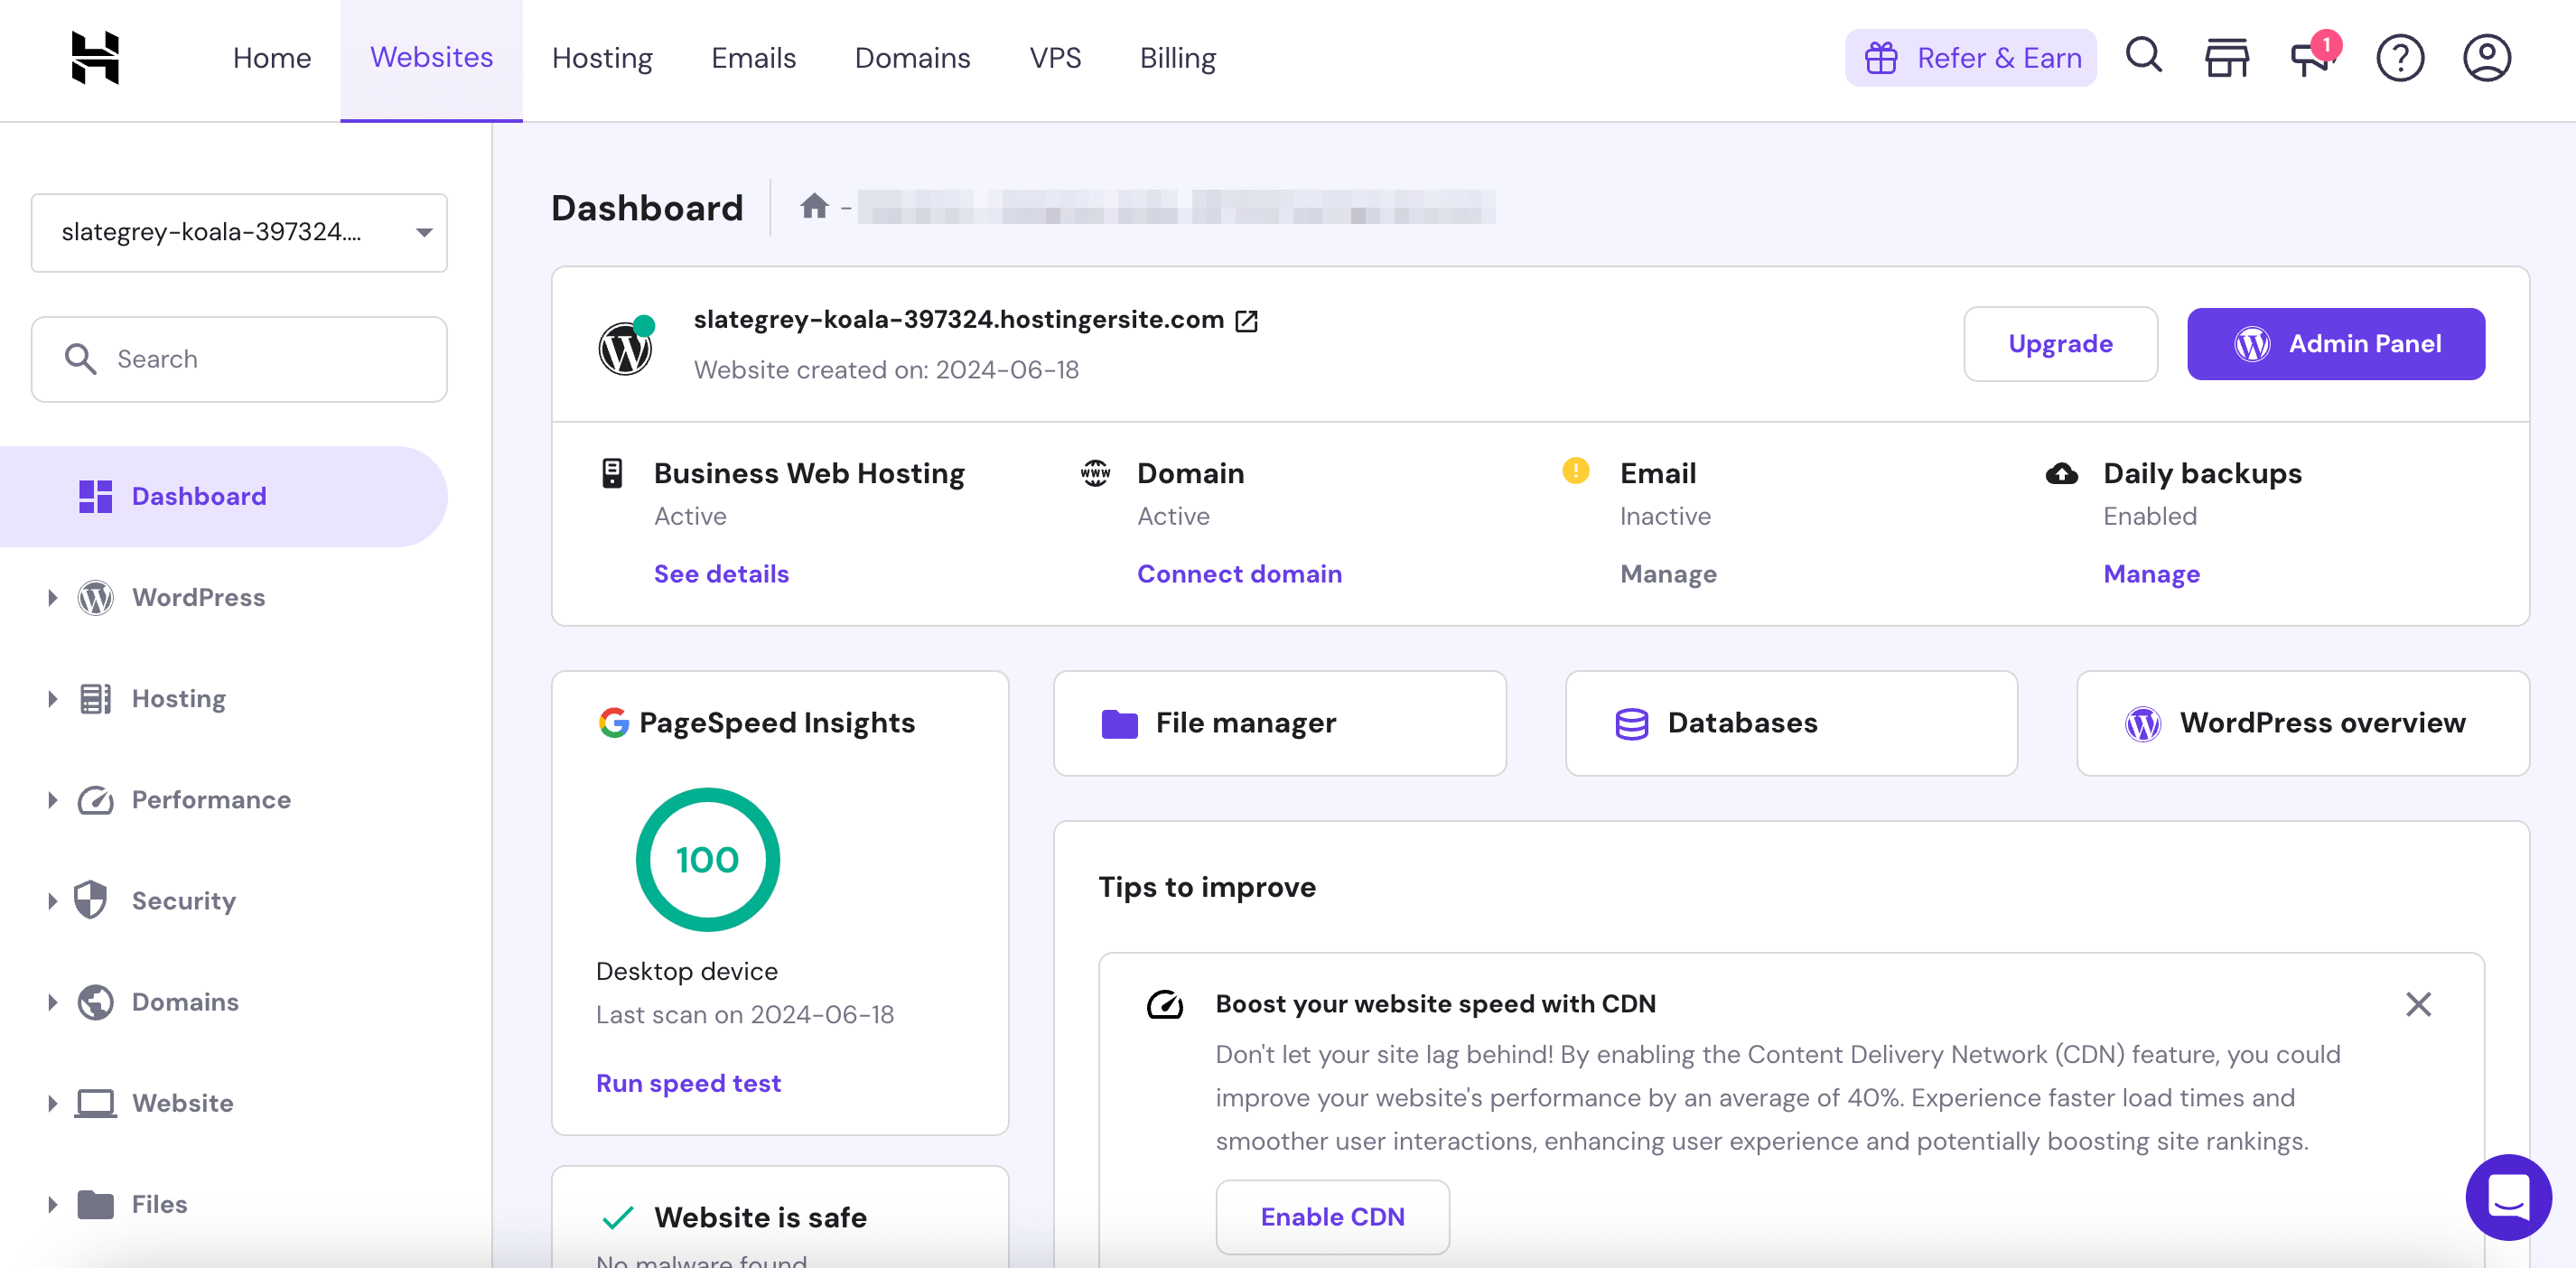Open the user profile icon
Image resolution: width=2576 pixels, height=1268 pixels.
[2486, 58]
